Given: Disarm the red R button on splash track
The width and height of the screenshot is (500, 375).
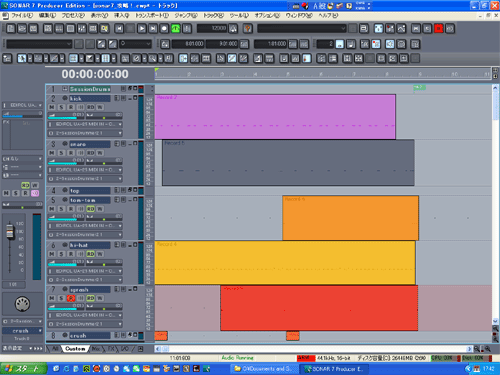Looking at the screenshot, I should [x=71, y=298].
